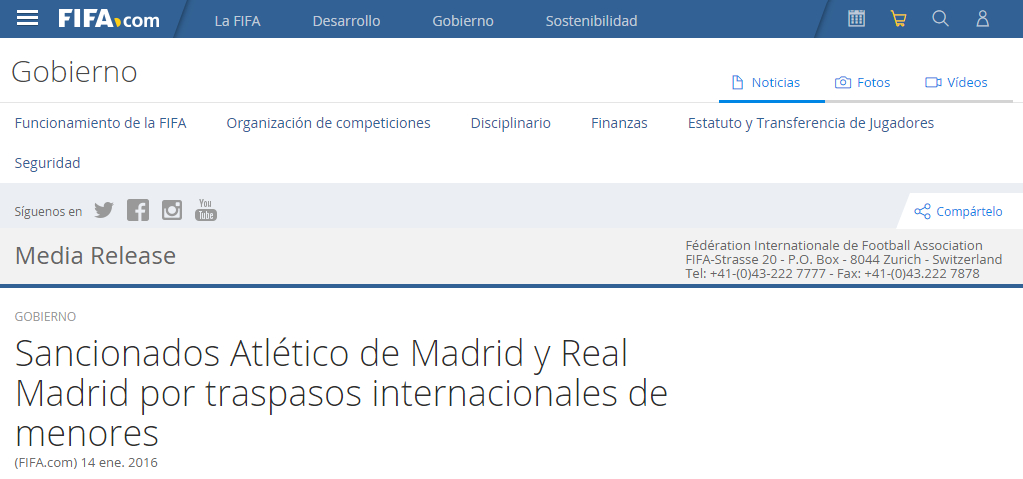The image size is (1023, 479).
Task: Open site search magnifier
Action: click(x=940, y=18)
